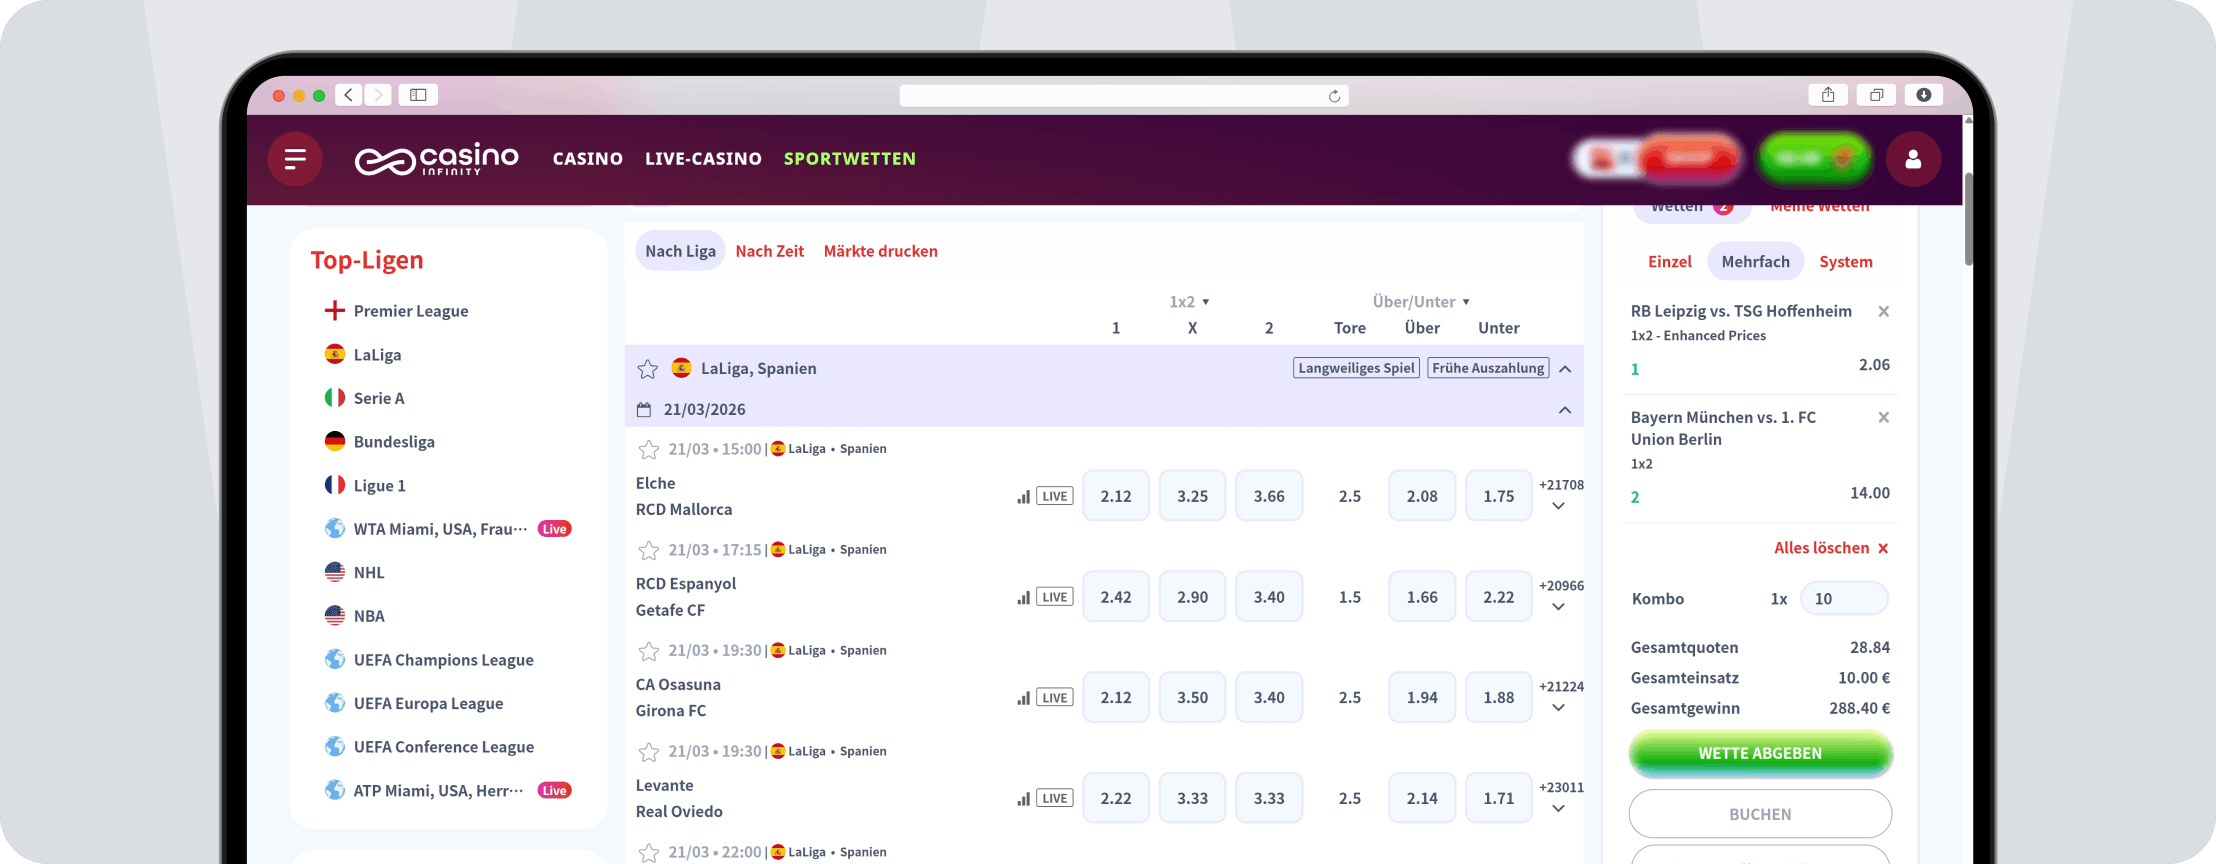2216x864 pixels.
Task: Open Bundesliga in Top-Ligen
Action: pos(394,442)
